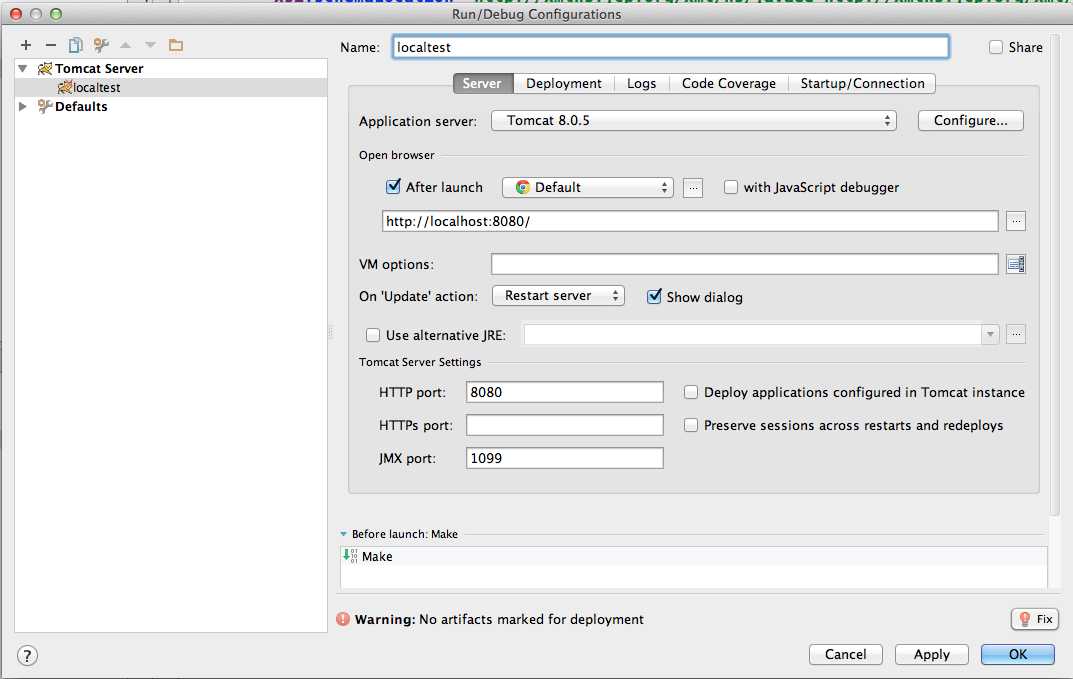The image size is (1073, 679).
Task: Check Preserve sessions across restarts and redeploys
Action: pyautogui.click(x=691, y=425)
